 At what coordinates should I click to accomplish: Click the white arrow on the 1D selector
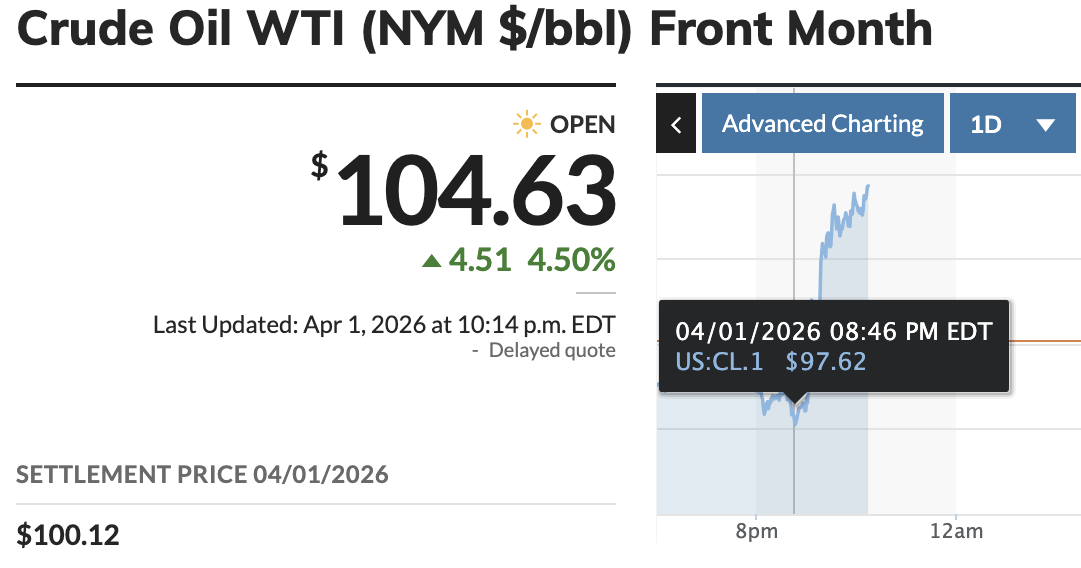(1046, 125)
